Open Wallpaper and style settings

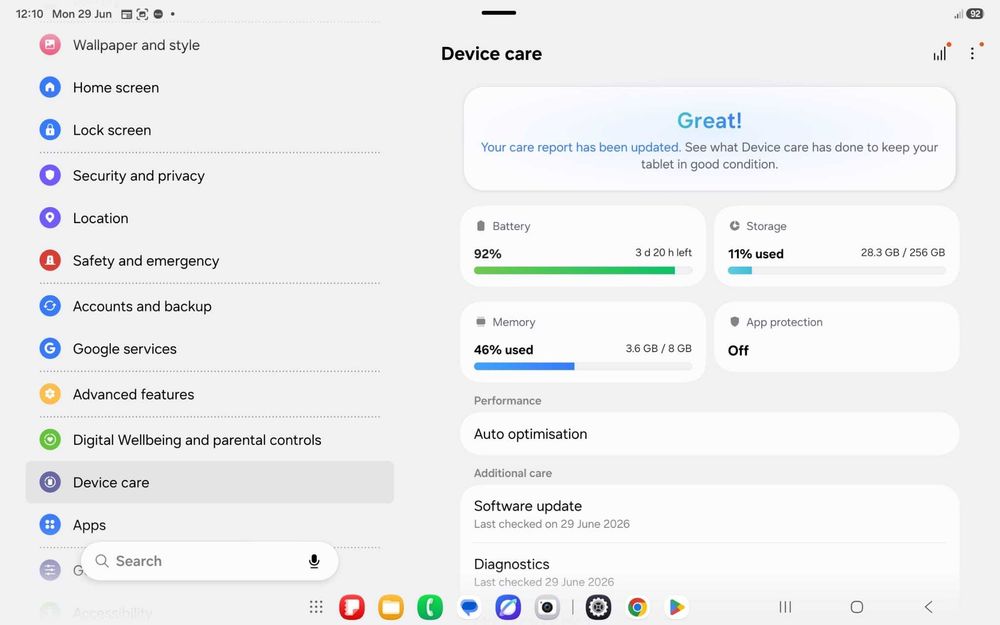point(209,45)
